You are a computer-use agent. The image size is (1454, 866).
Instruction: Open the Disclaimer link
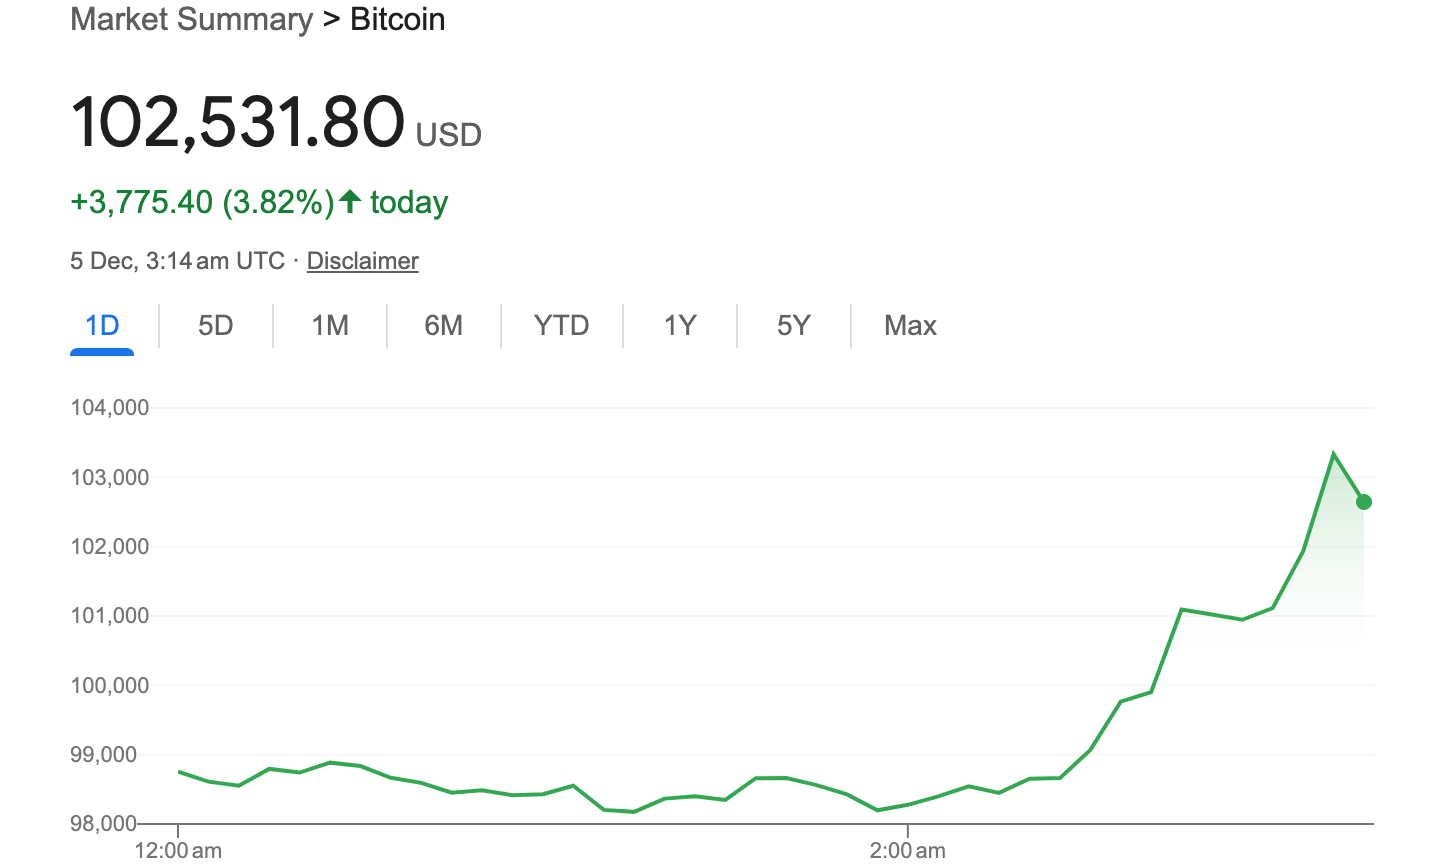coord(362,261)
